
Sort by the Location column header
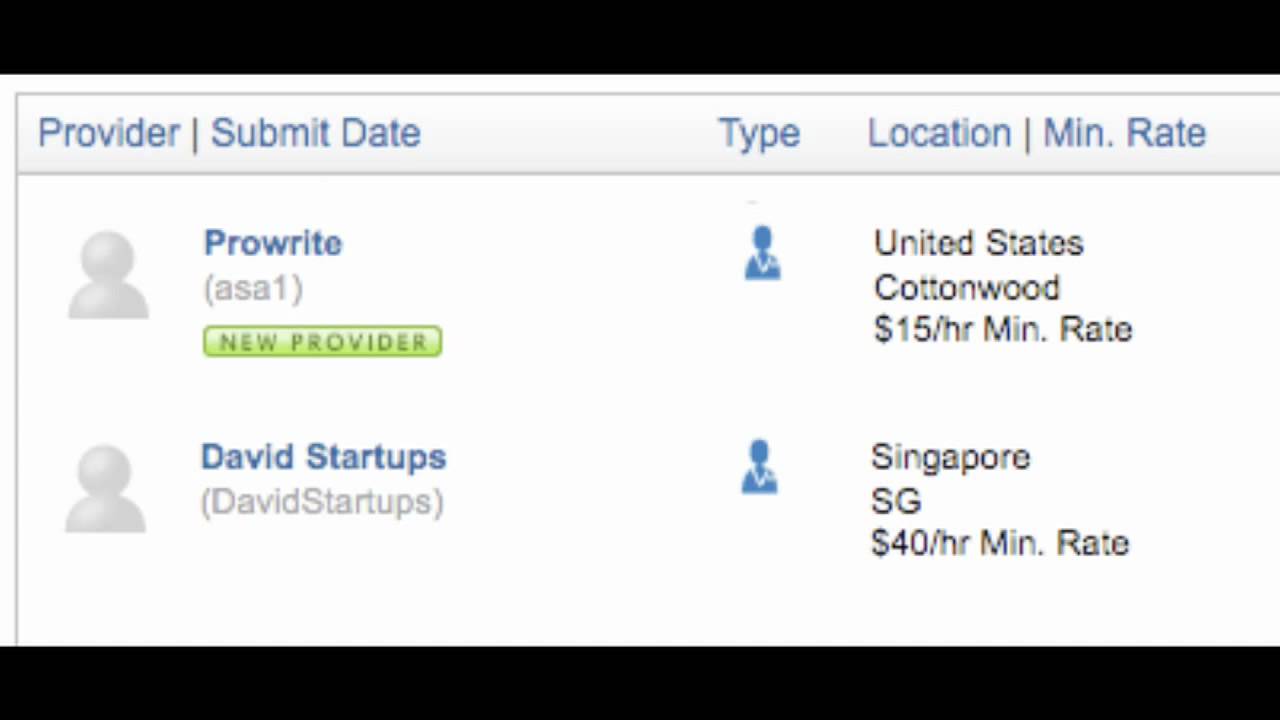coord(939,133)
